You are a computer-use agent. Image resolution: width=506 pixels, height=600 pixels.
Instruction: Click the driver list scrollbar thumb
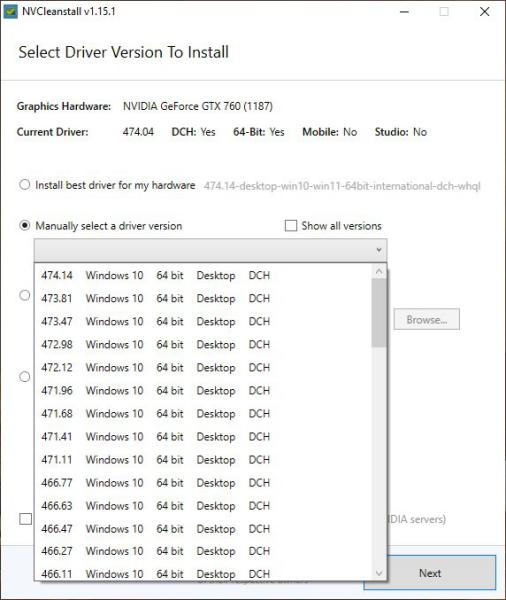379,313
